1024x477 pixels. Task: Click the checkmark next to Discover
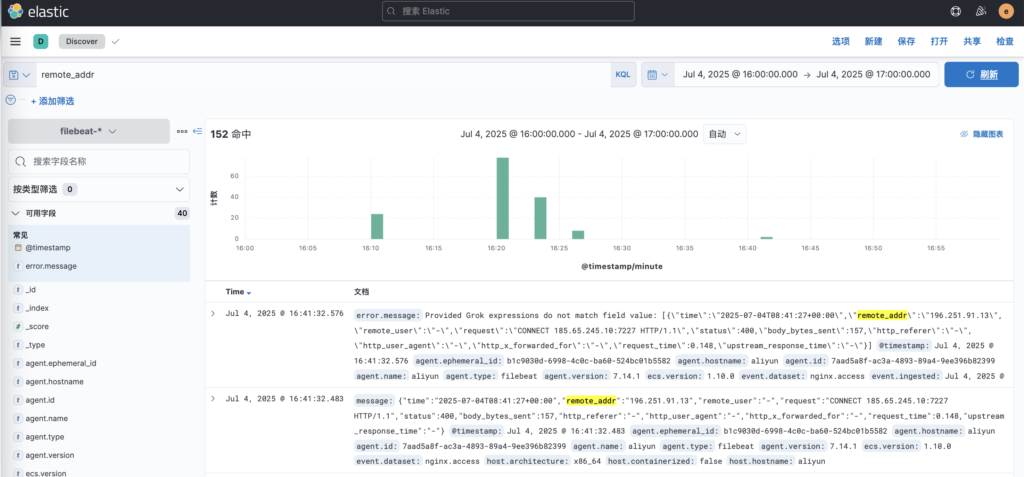pos(116,41)
